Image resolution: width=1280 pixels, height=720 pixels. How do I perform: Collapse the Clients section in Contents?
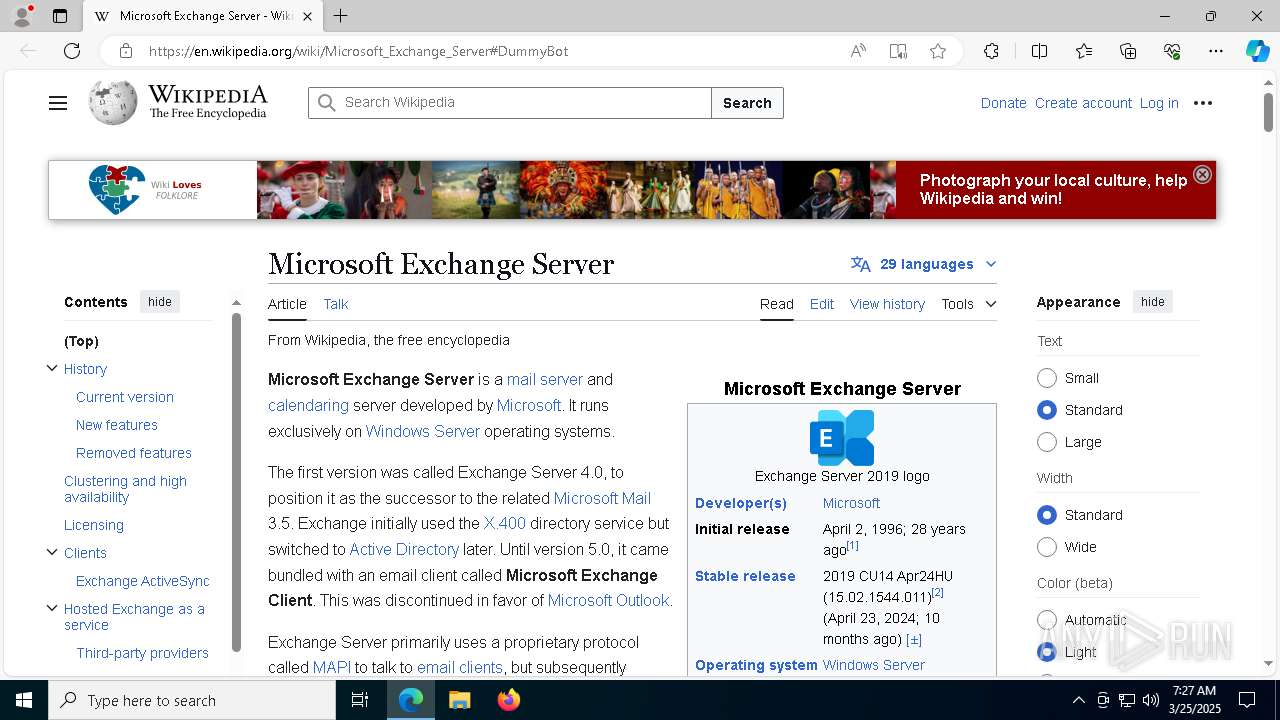coord(52,553)
